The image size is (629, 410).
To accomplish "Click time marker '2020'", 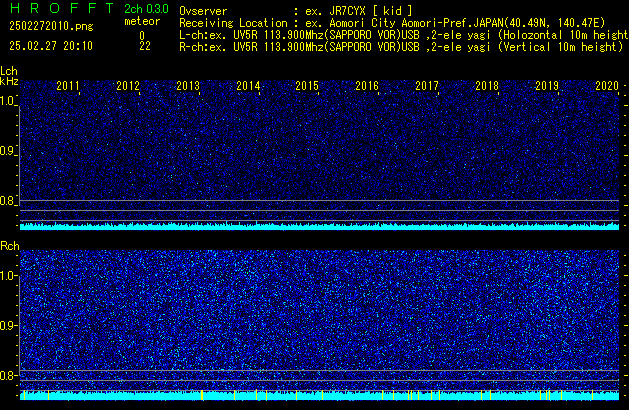I will point(607,86).
